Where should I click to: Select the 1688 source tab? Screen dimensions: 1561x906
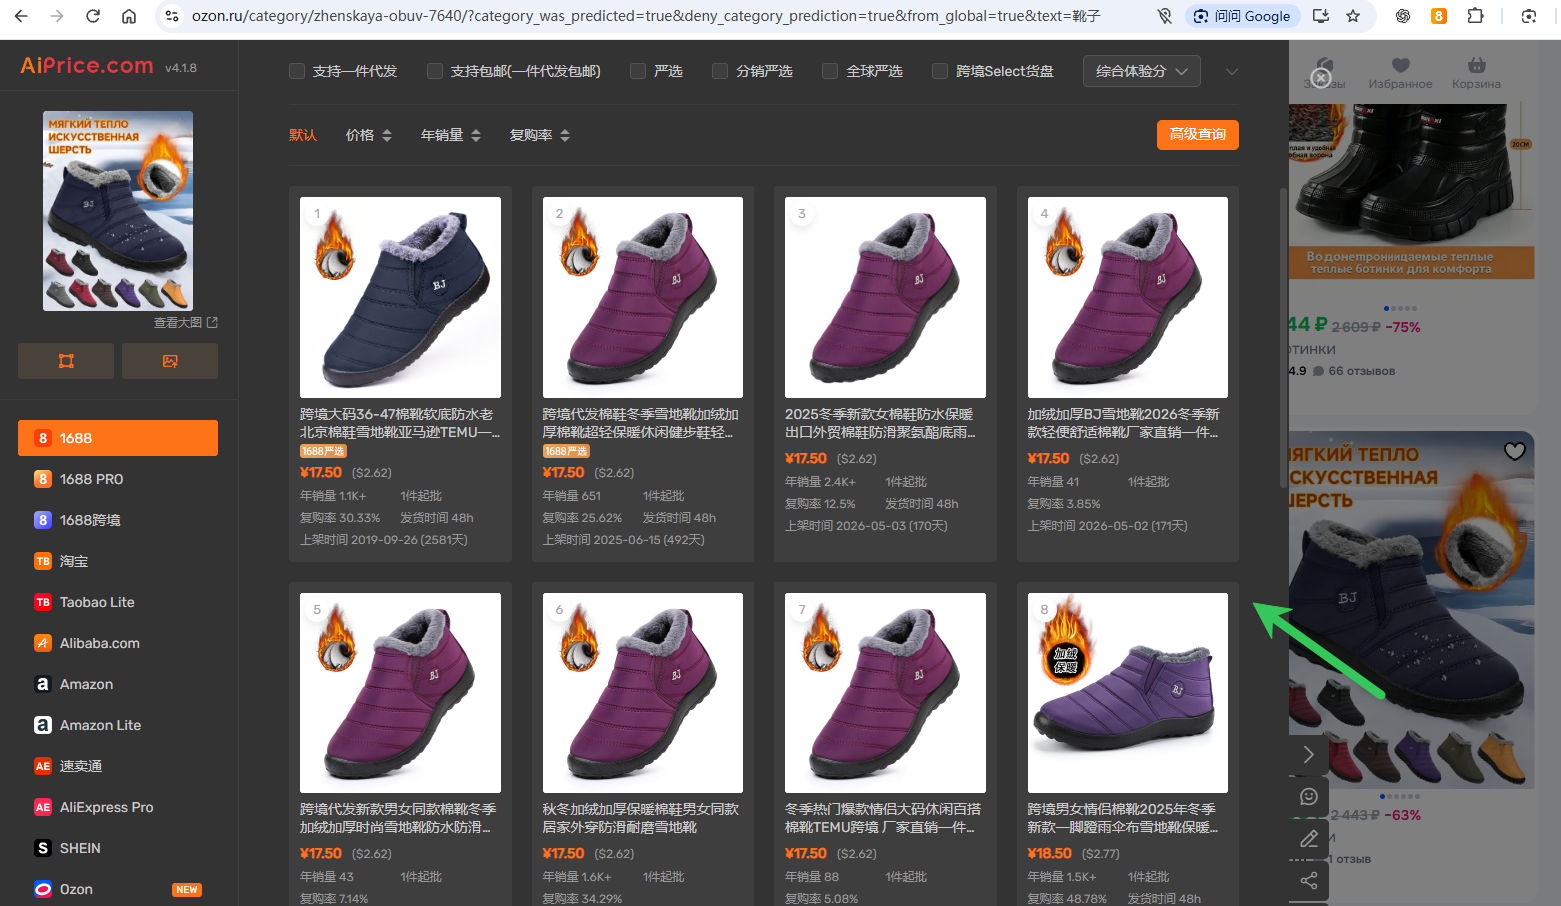[118, 438]
